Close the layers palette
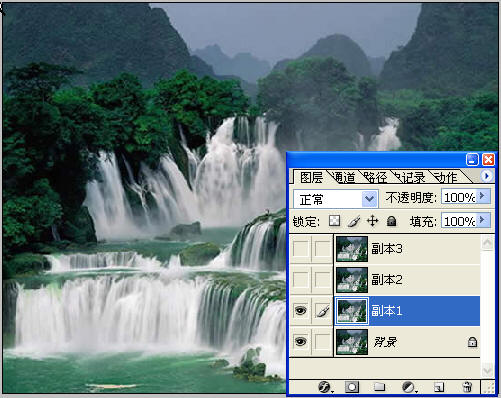Viewport: 501px width, 398px height. [x=488, y=160]
